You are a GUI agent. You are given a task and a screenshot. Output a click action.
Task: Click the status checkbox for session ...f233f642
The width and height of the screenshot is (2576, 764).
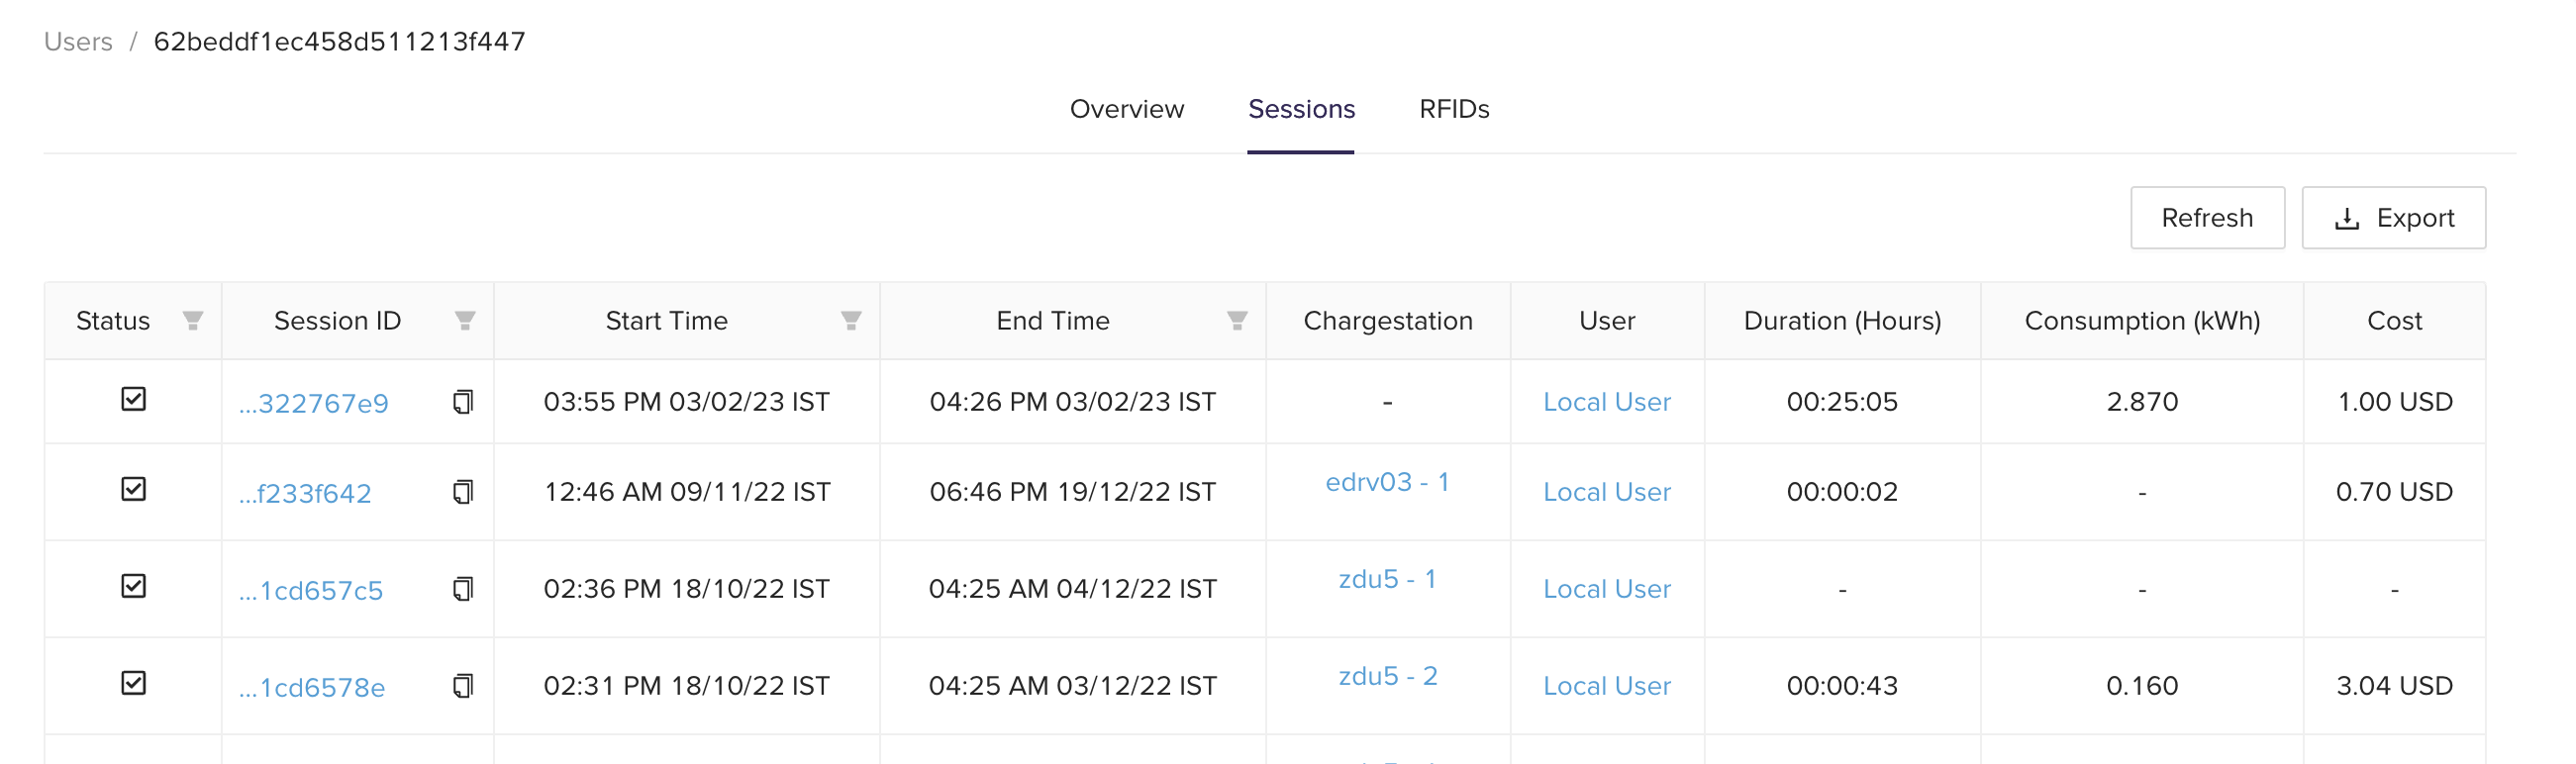133,489
